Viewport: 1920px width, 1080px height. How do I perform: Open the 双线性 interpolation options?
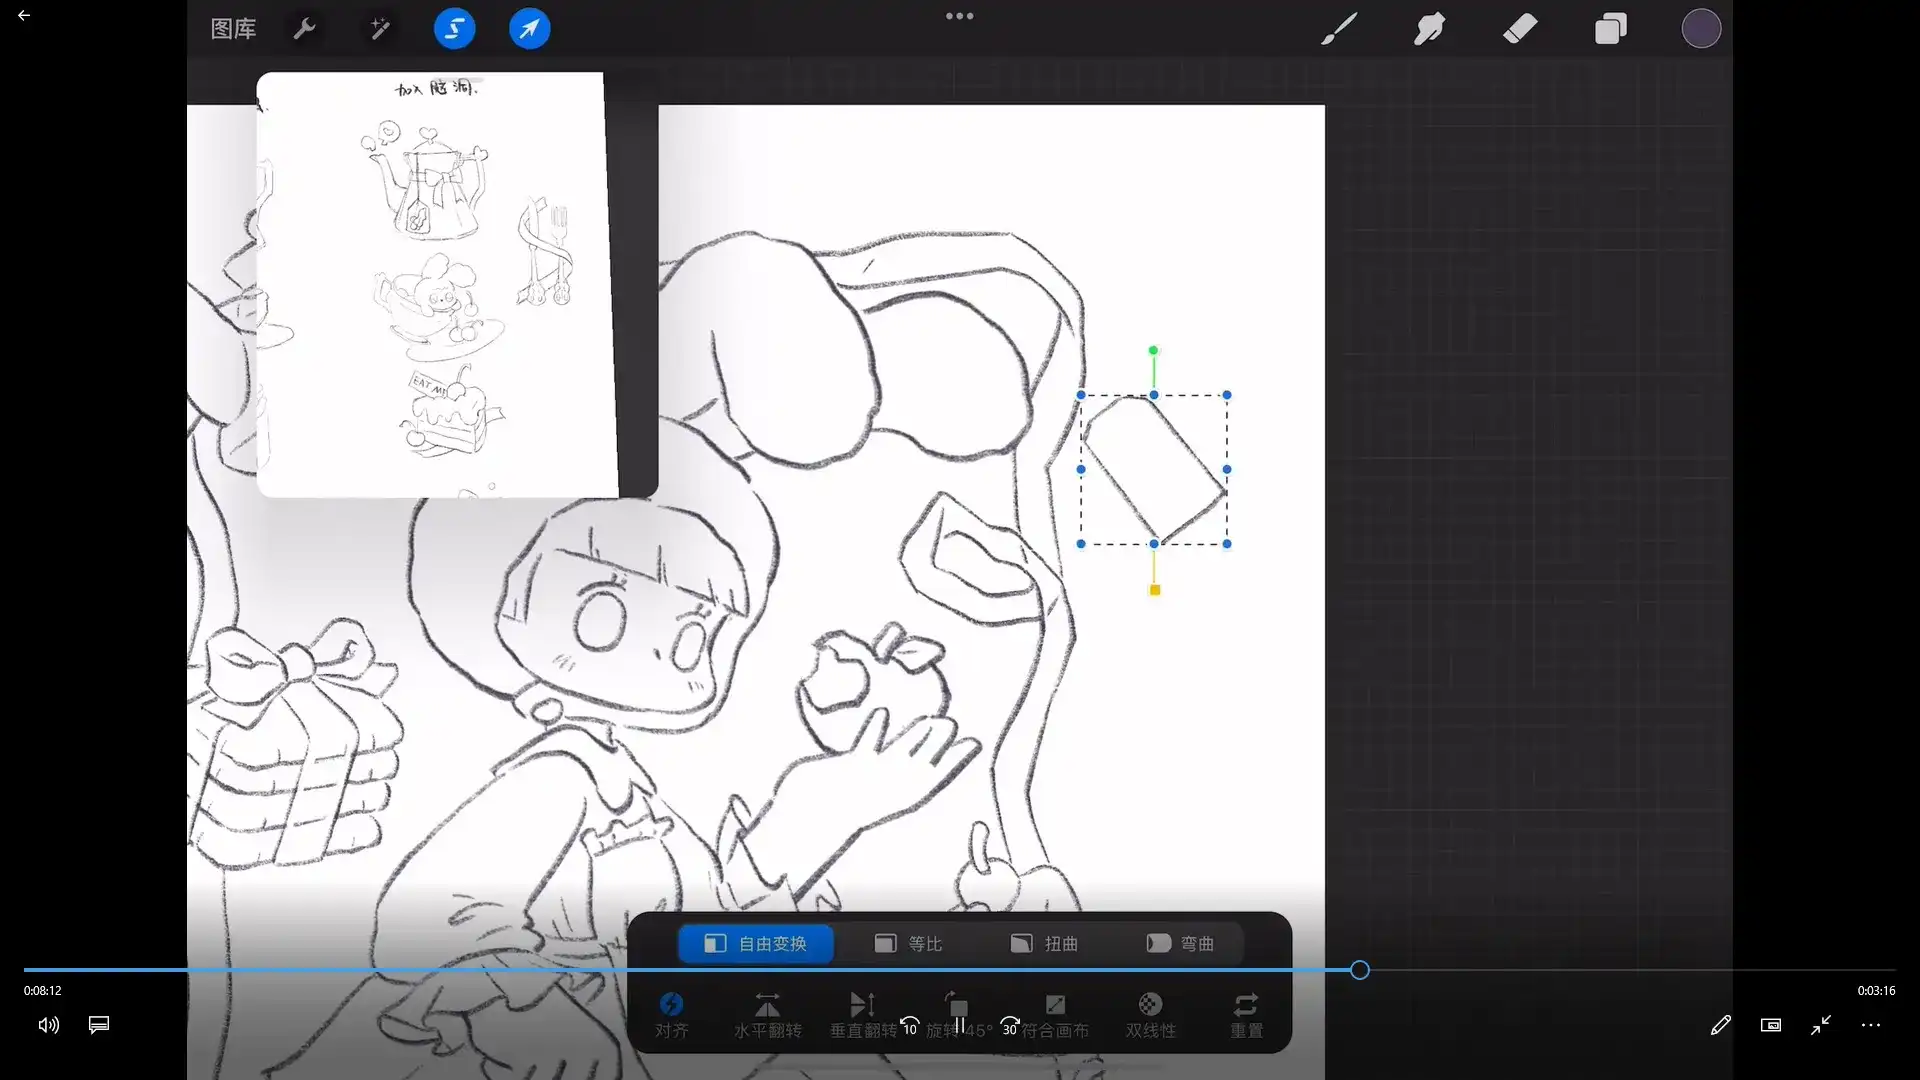(1150, 1014)
